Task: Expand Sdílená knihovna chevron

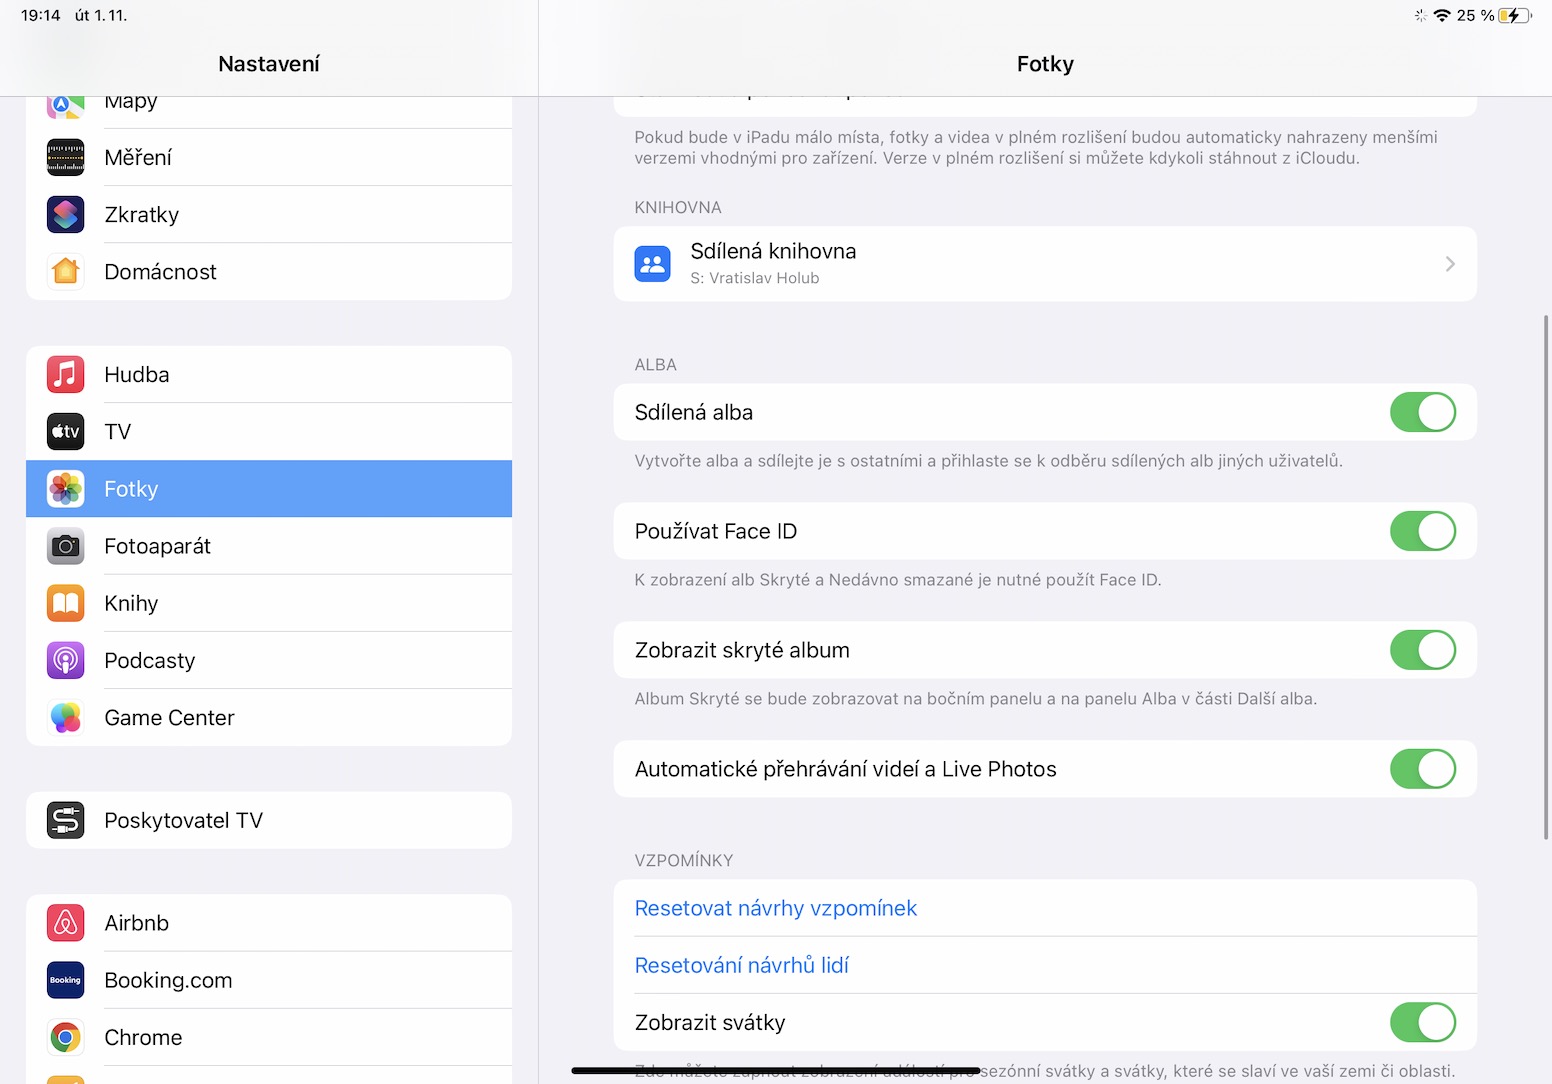Action: pos(1449,264)
